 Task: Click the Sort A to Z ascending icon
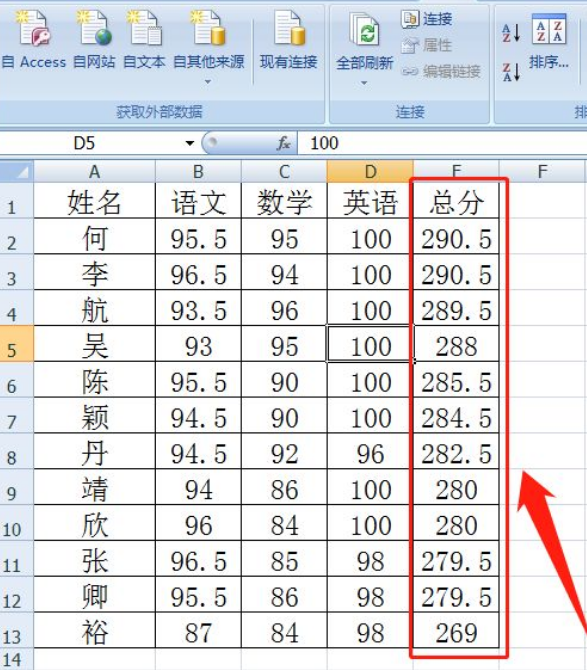coord(511,33)
